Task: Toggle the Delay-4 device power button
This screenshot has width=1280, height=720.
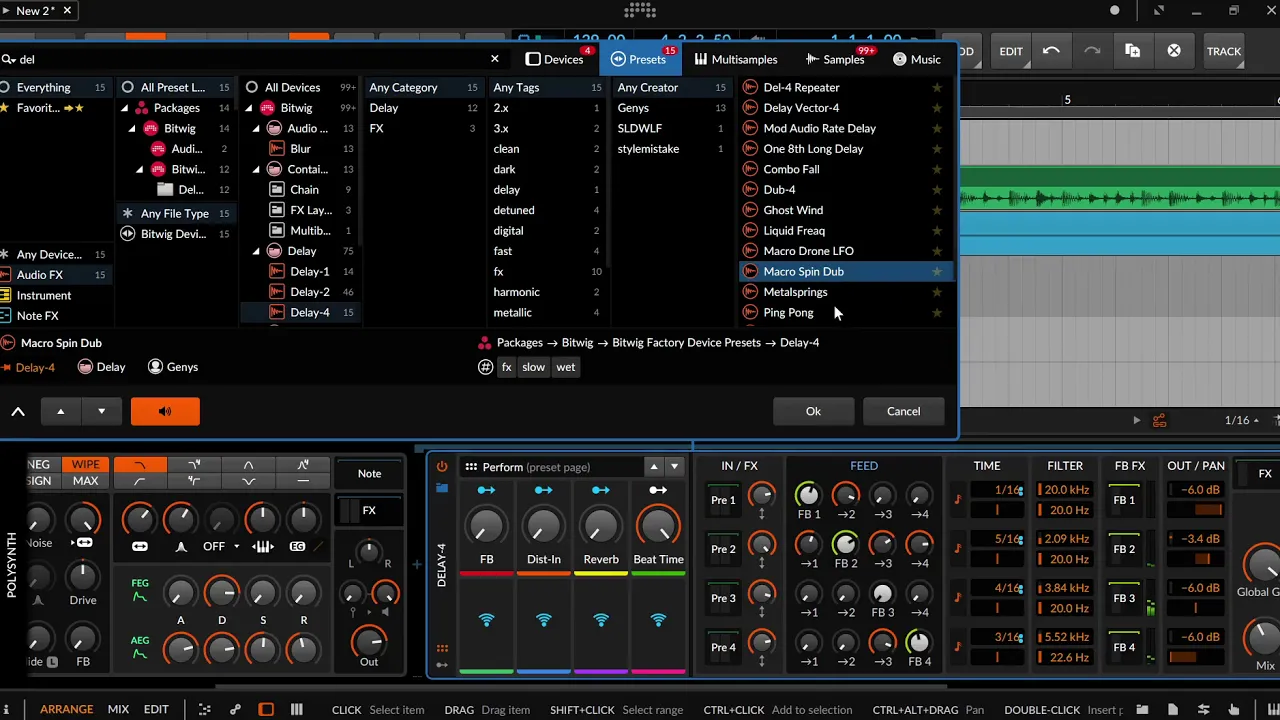Action: coord(442,467)
